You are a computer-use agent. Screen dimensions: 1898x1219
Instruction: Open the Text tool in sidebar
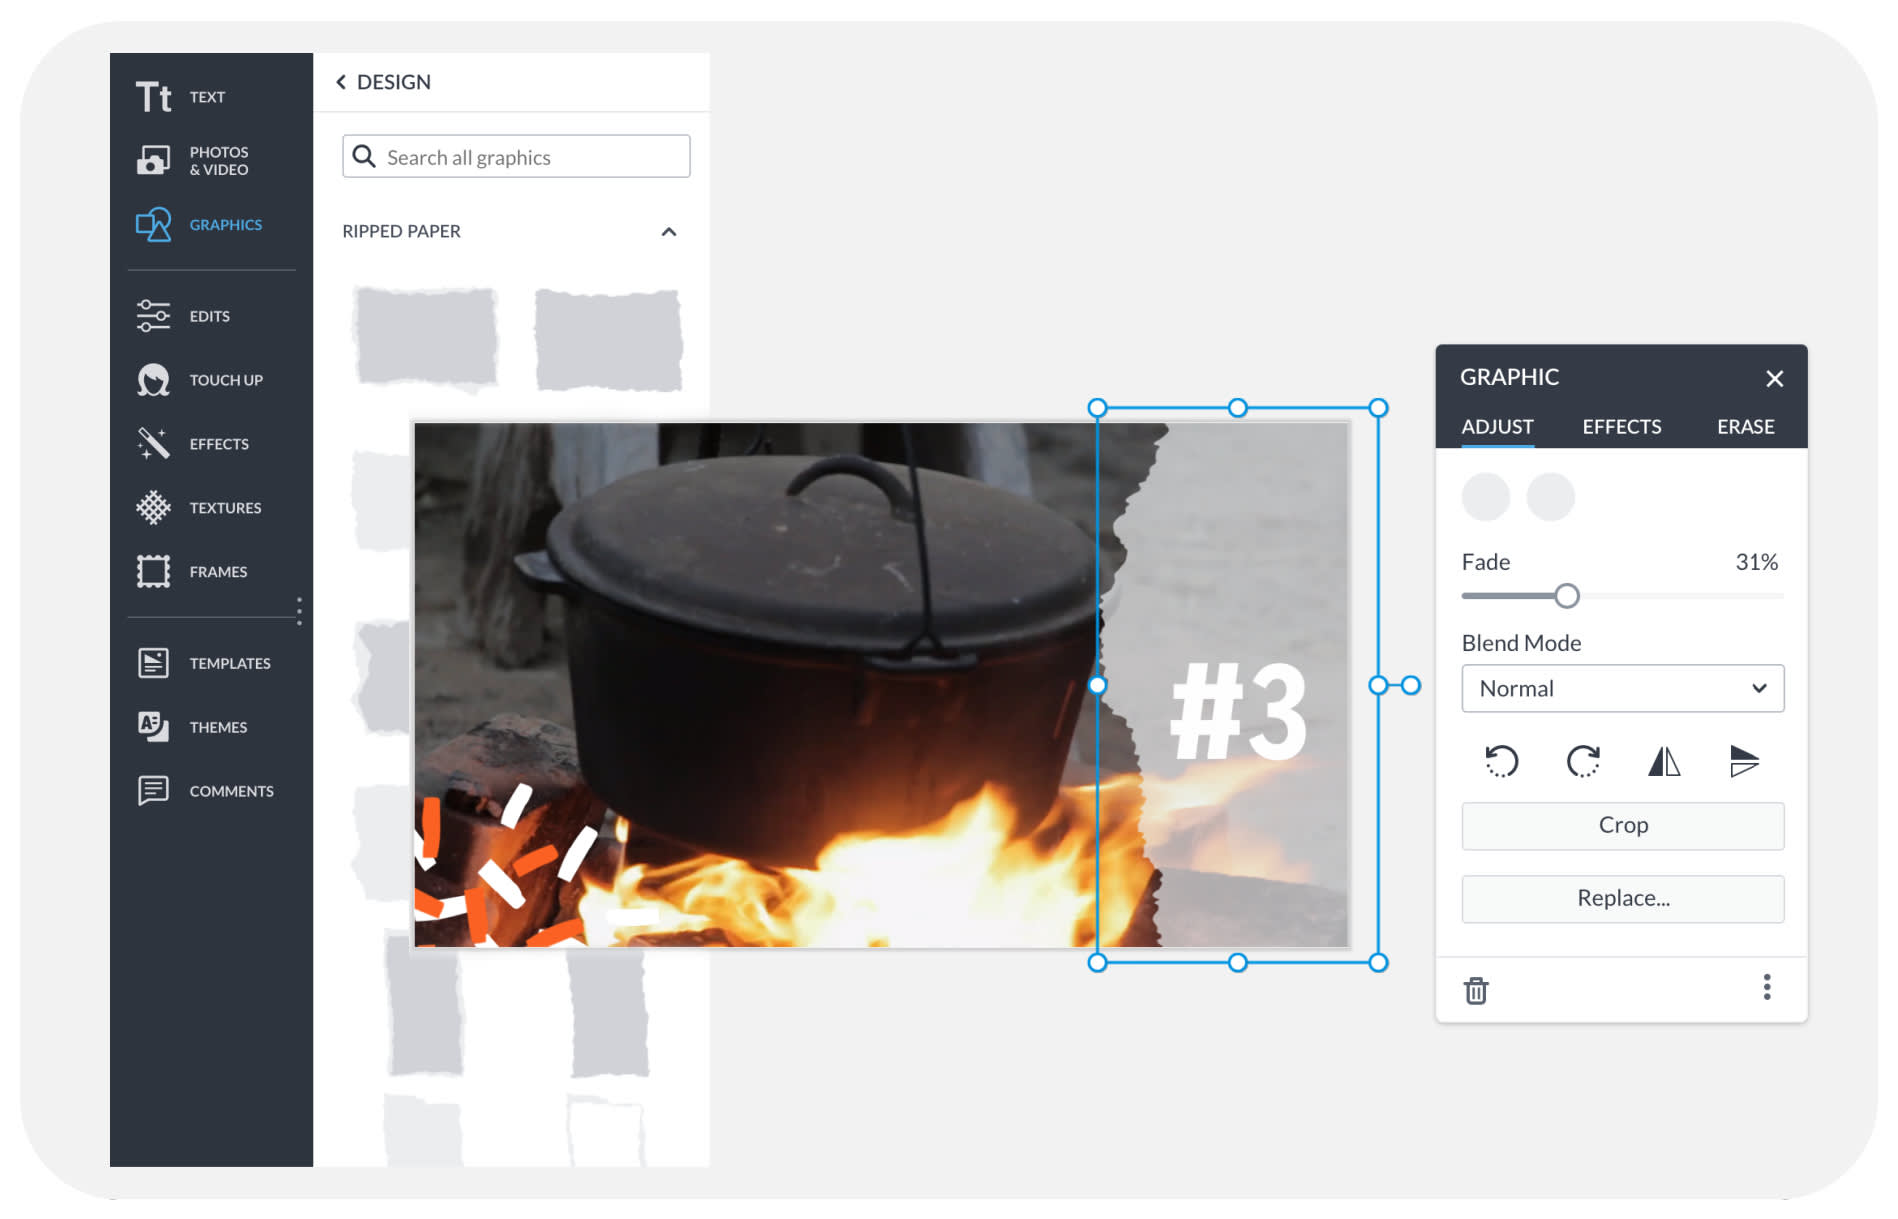(x=182, y=97)
